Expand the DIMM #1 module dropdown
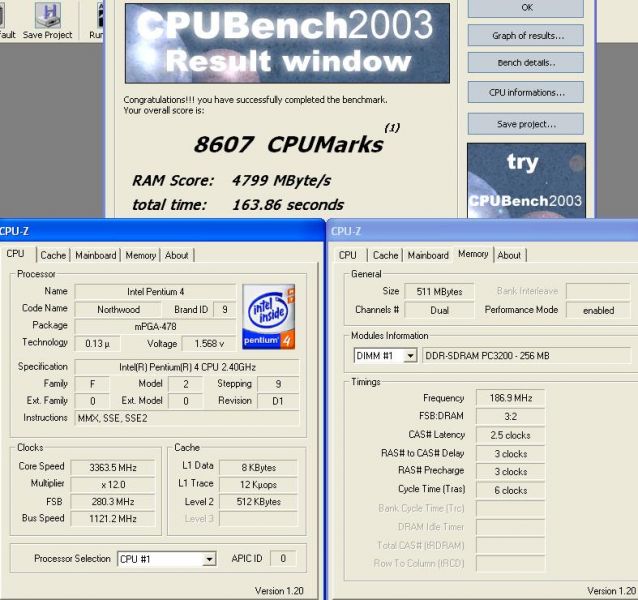Image resolution: width=638 pixels, height=600 pixels. coord(410,356)
